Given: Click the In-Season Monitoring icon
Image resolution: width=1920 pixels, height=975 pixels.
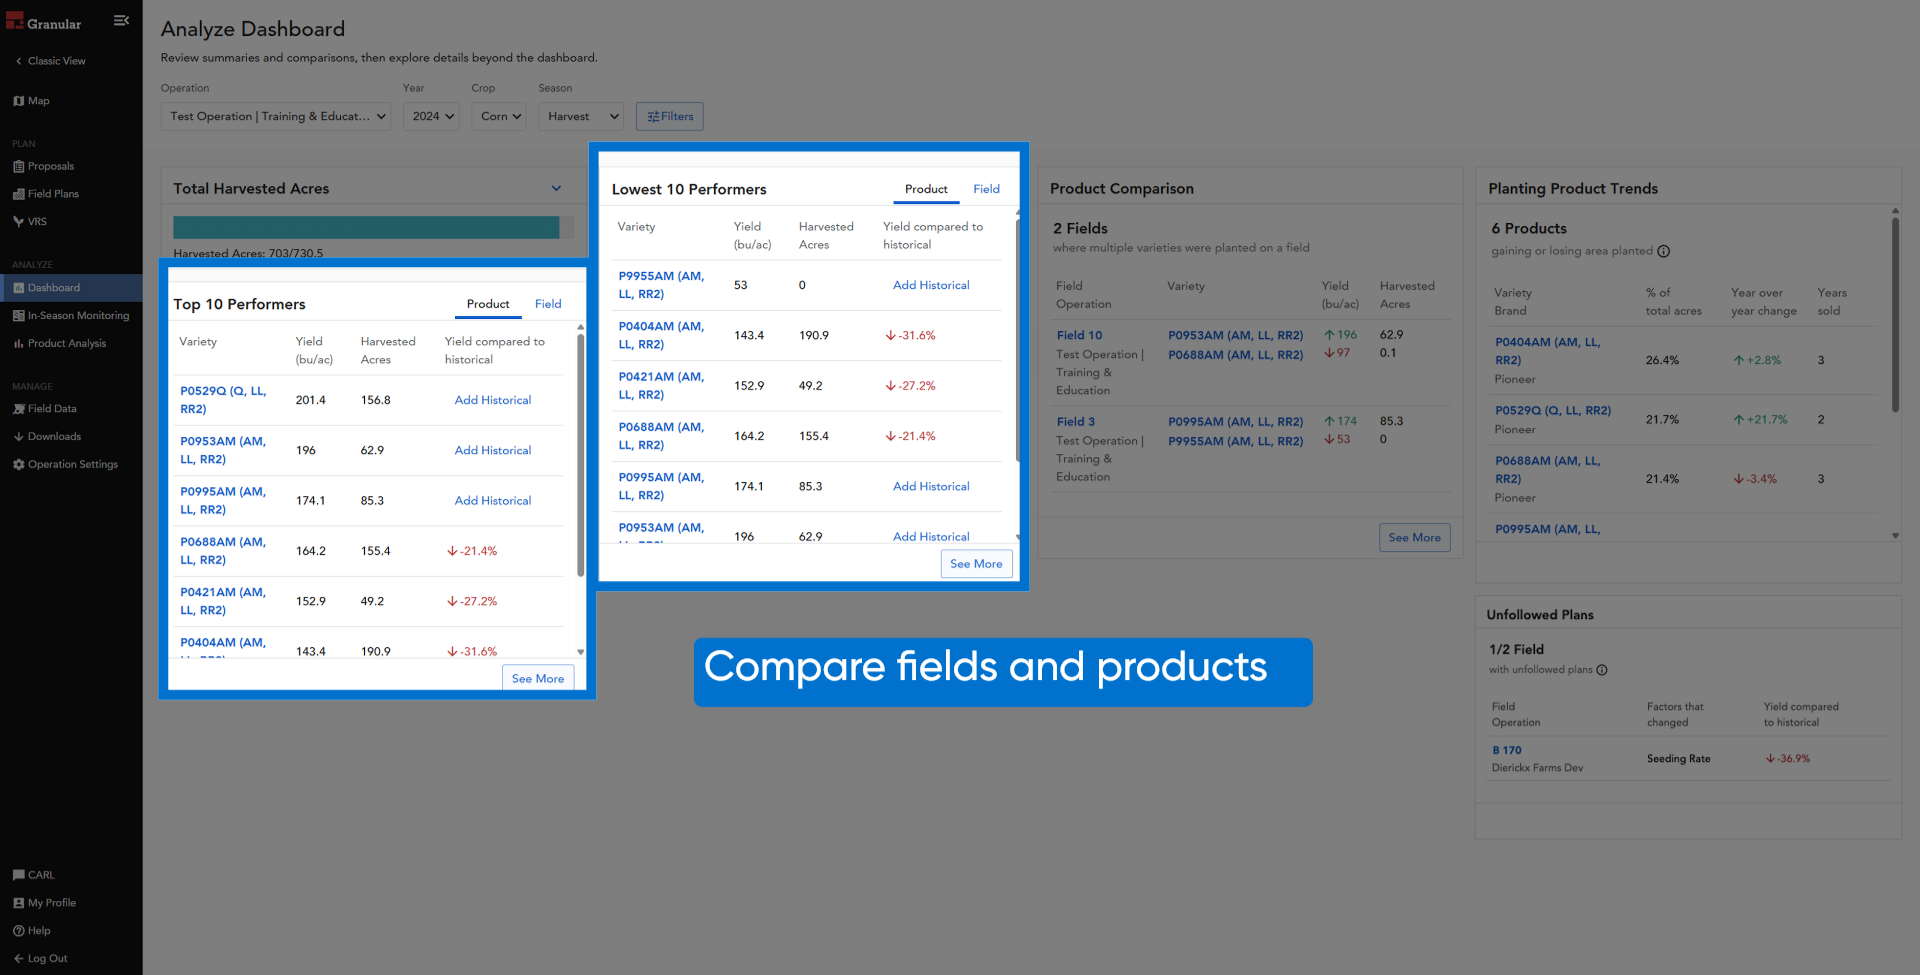Looking at the screenshot, I should 18,316.
